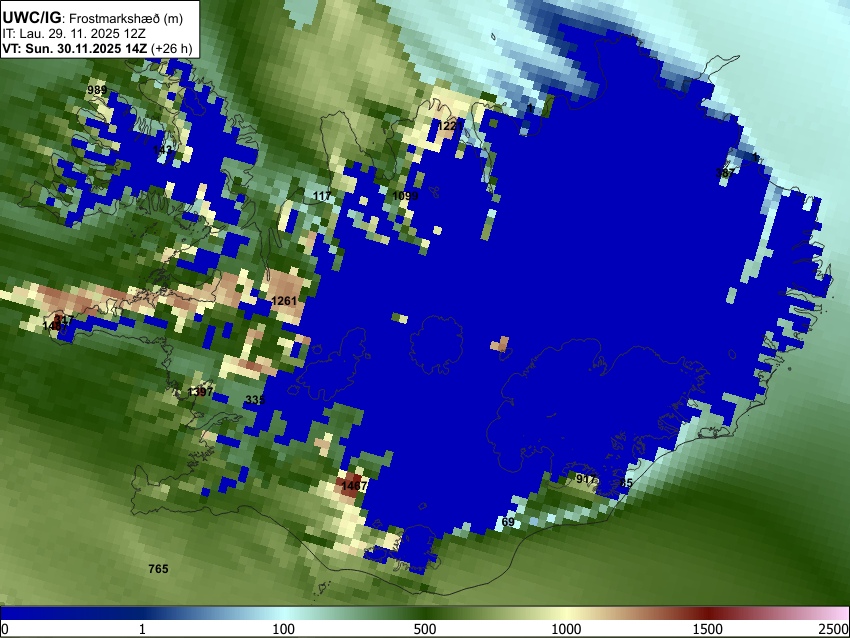Click the 765 value label over the sea
This screenshot has height=638, width=850.
pos(158,569)
